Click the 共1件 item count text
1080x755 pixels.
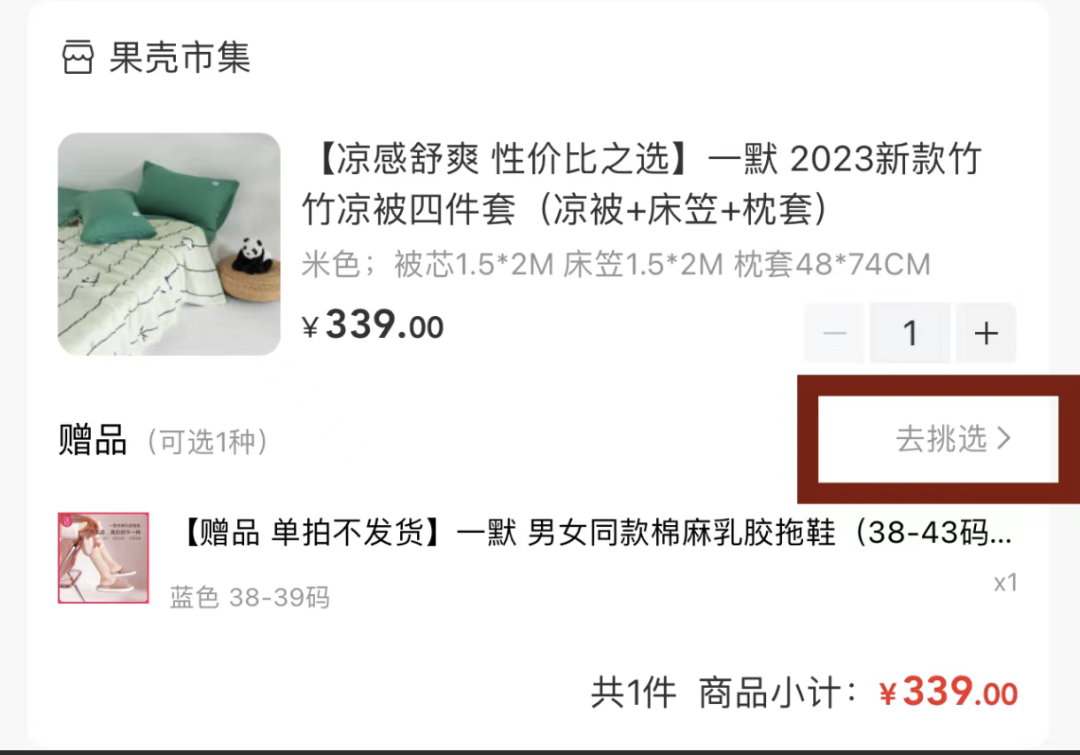(634, 692)
